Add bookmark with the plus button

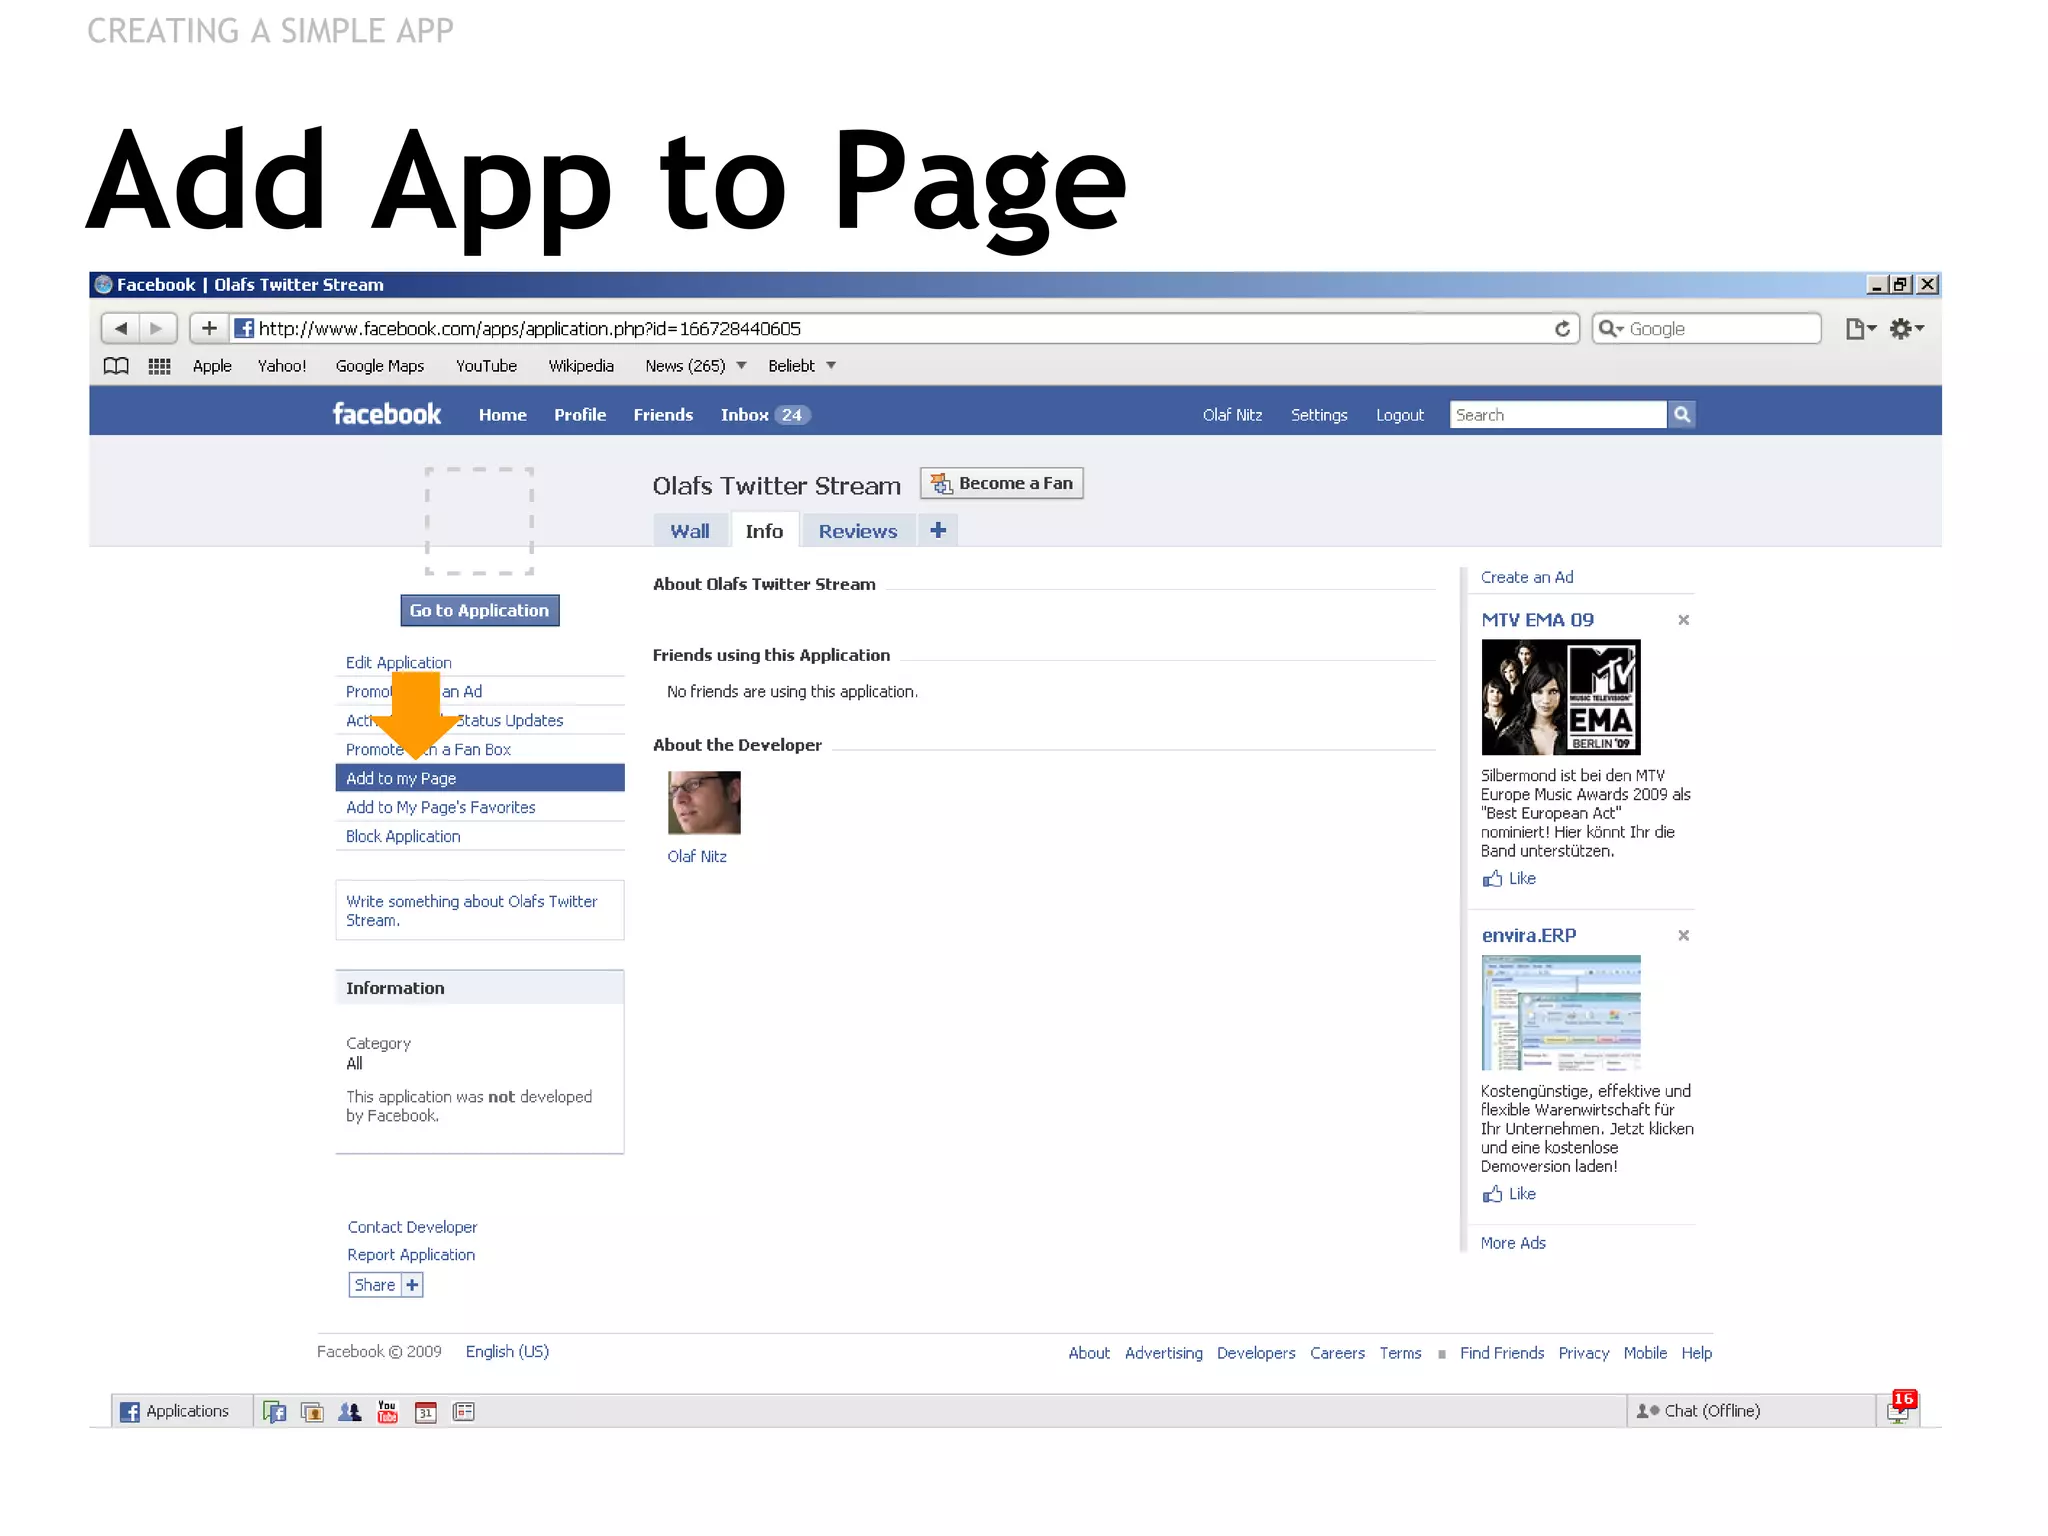pyautogui.click(x=209, y=328)
